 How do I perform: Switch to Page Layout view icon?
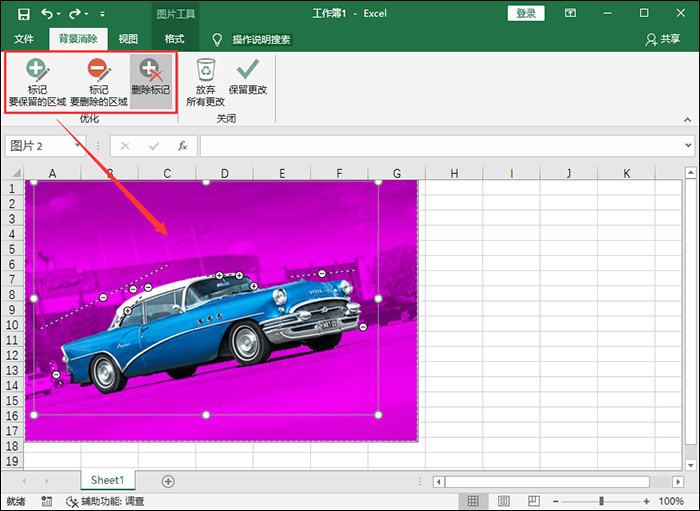[x=503, y=501]
